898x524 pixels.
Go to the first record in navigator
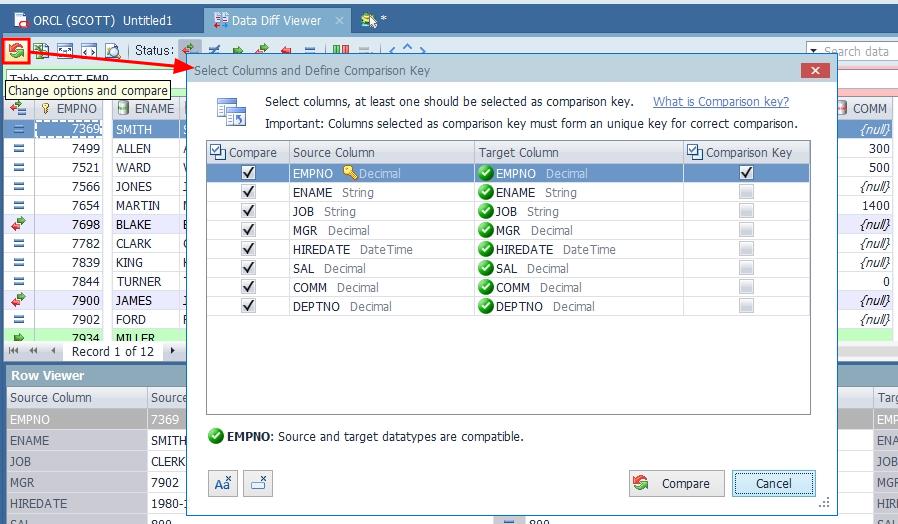[x=14, y=351]
